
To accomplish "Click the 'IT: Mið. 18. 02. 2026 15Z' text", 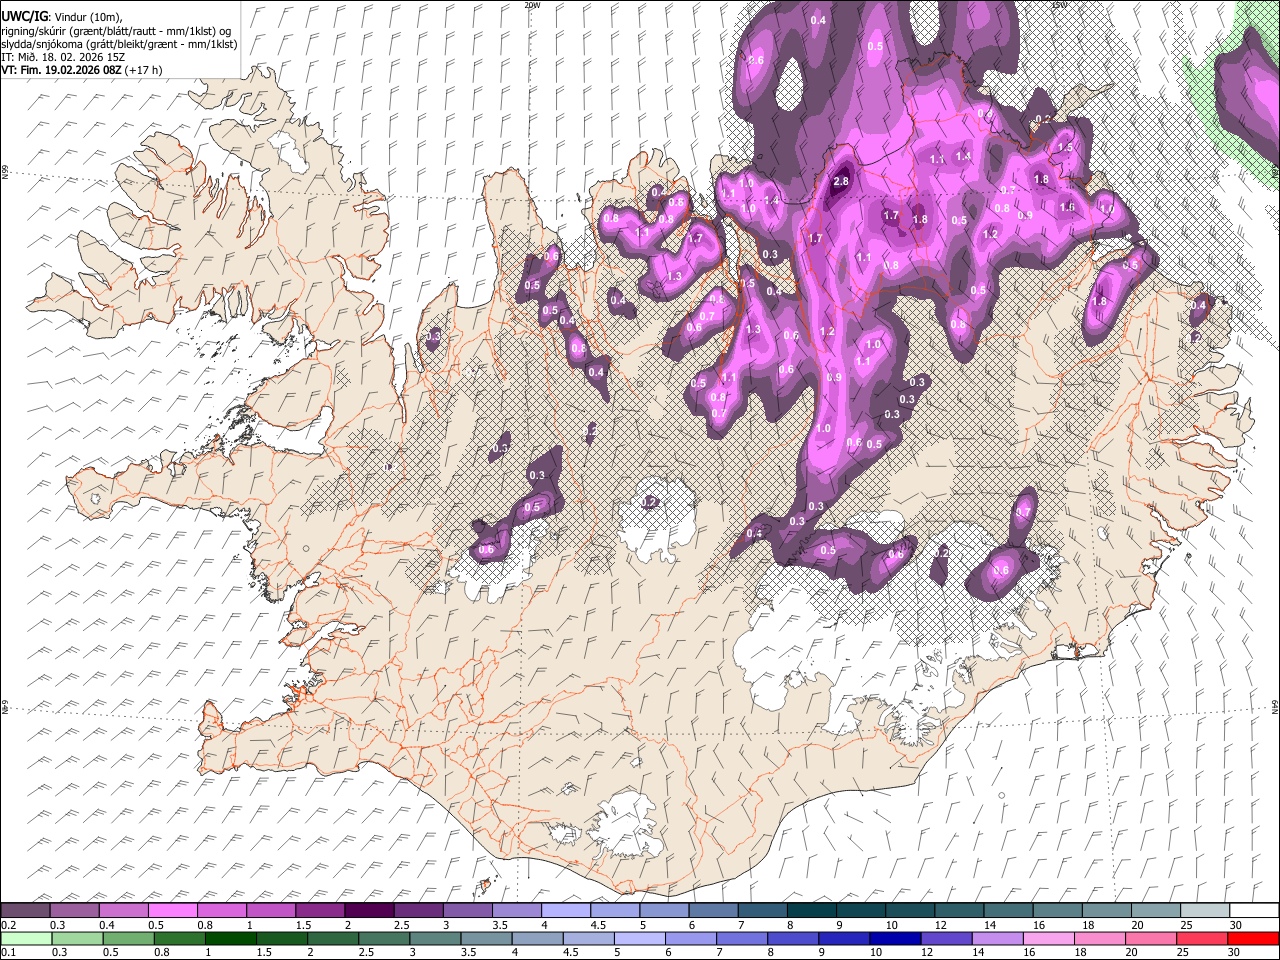I will point(62,57).
